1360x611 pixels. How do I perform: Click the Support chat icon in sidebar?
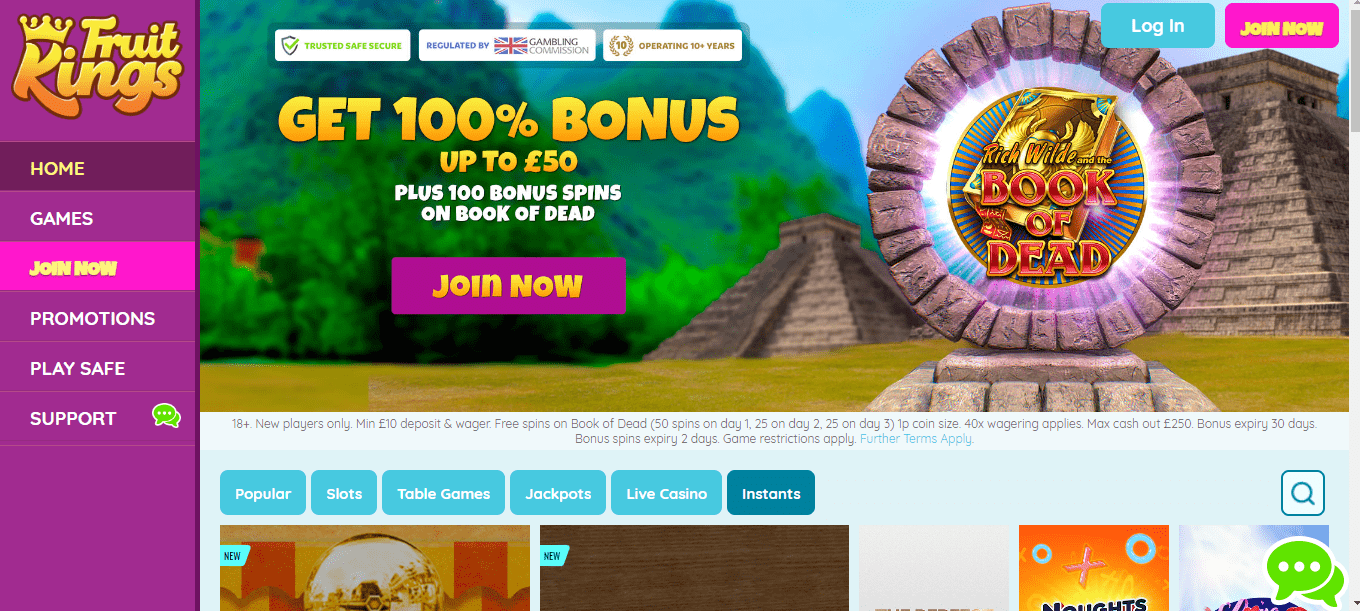[x=166, y=415]
